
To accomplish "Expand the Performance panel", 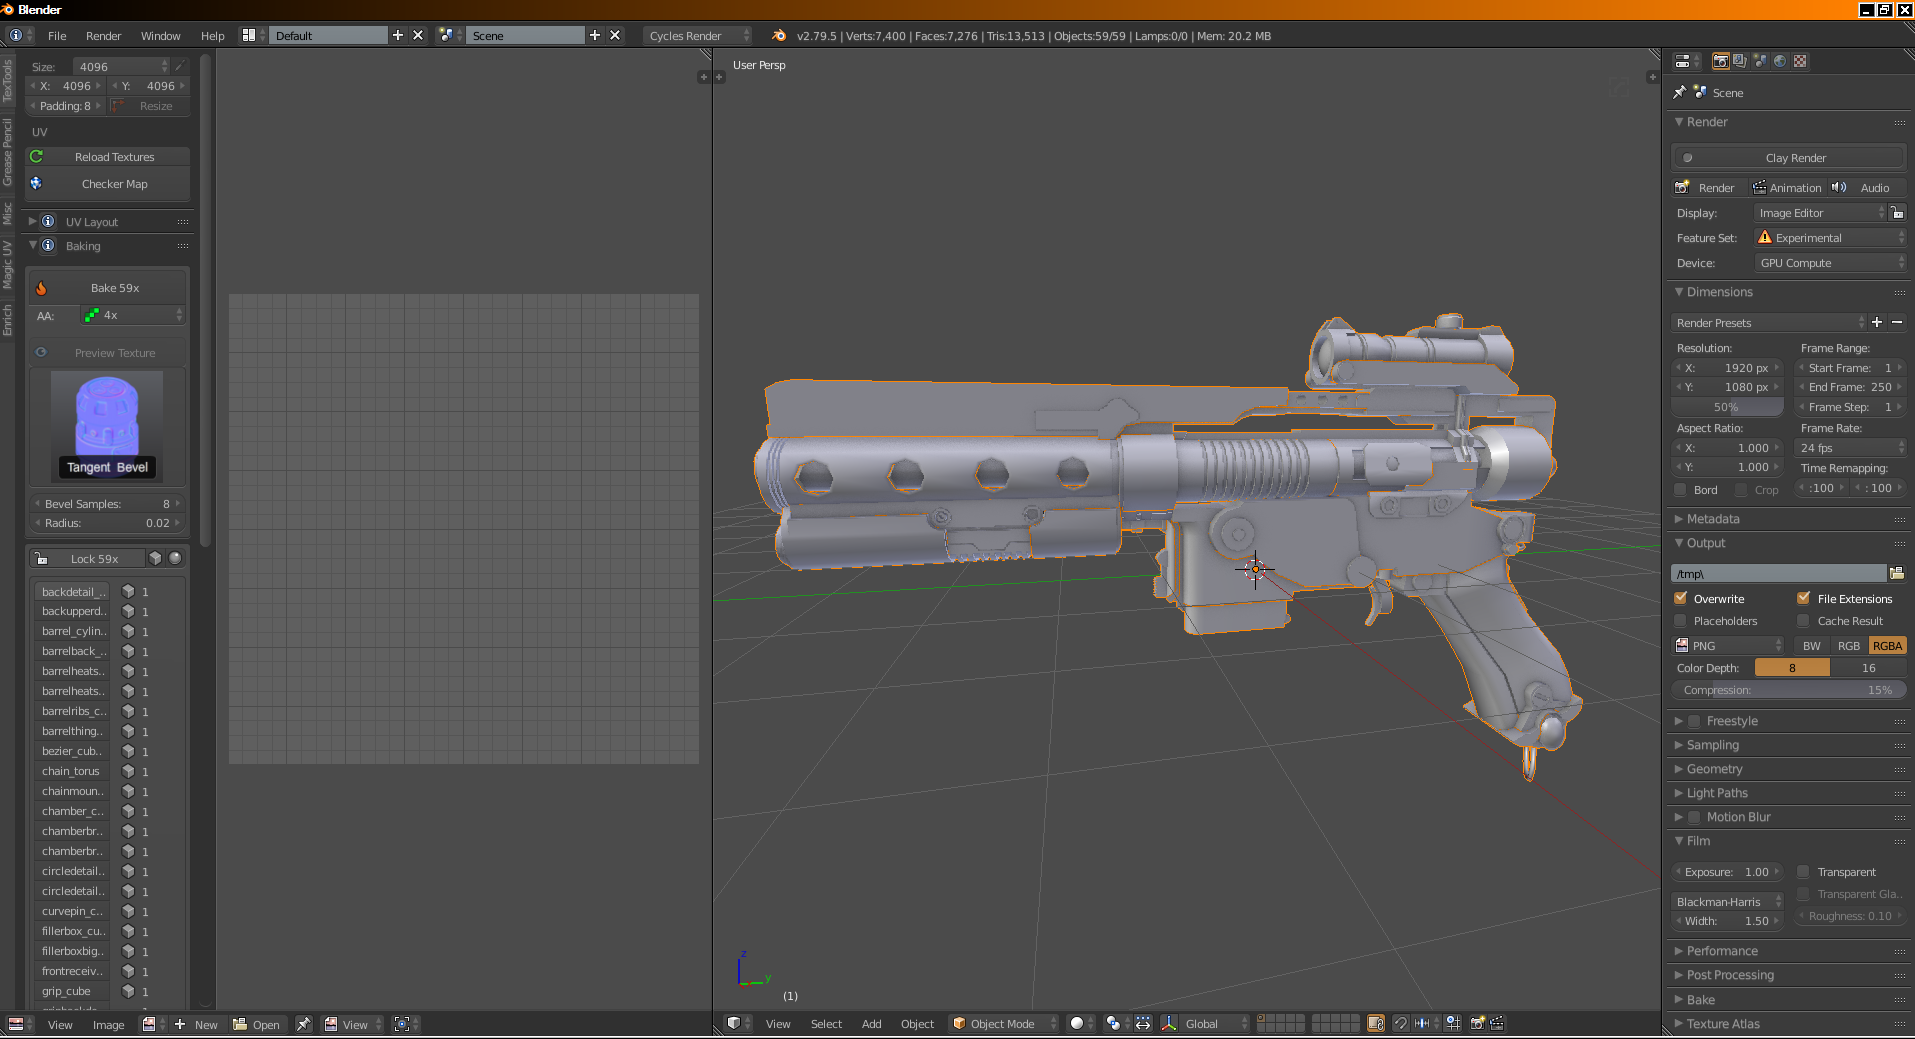I will [x=1721, y=951].
